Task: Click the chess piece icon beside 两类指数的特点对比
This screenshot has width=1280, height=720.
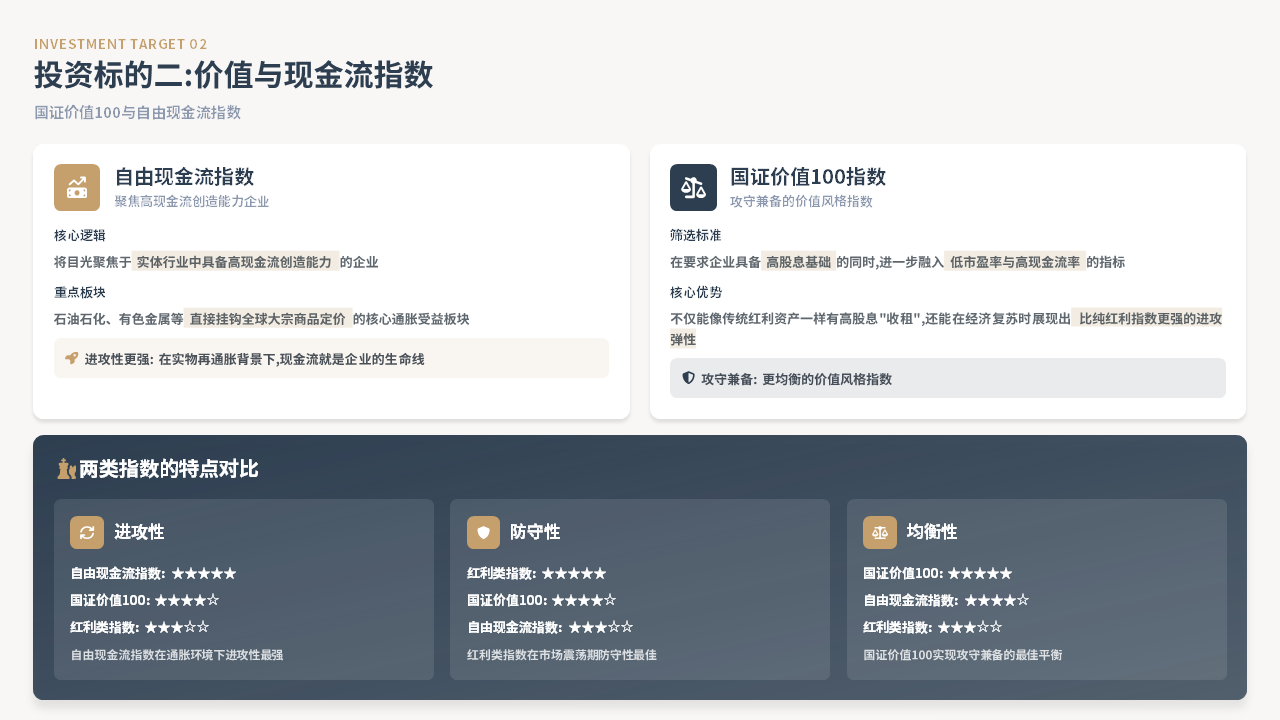Action: click(66, 468)
